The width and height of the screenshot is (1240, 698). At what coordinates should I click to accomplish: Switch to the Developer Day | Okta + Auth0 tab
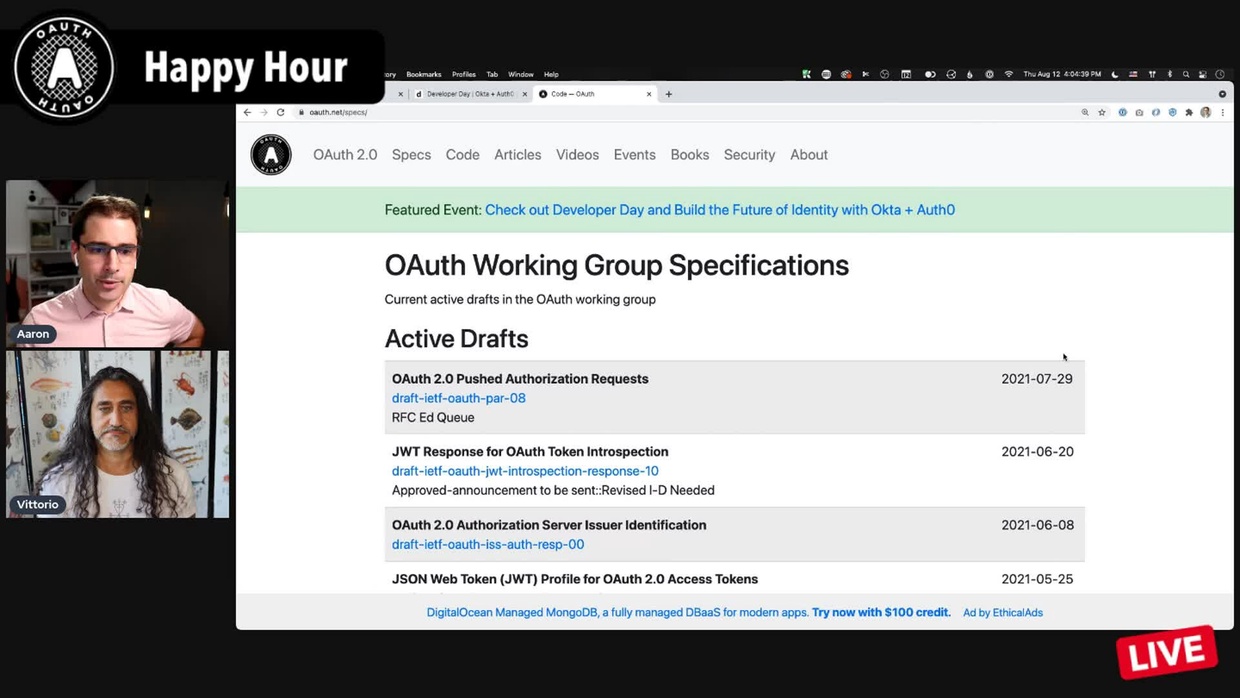469,94
